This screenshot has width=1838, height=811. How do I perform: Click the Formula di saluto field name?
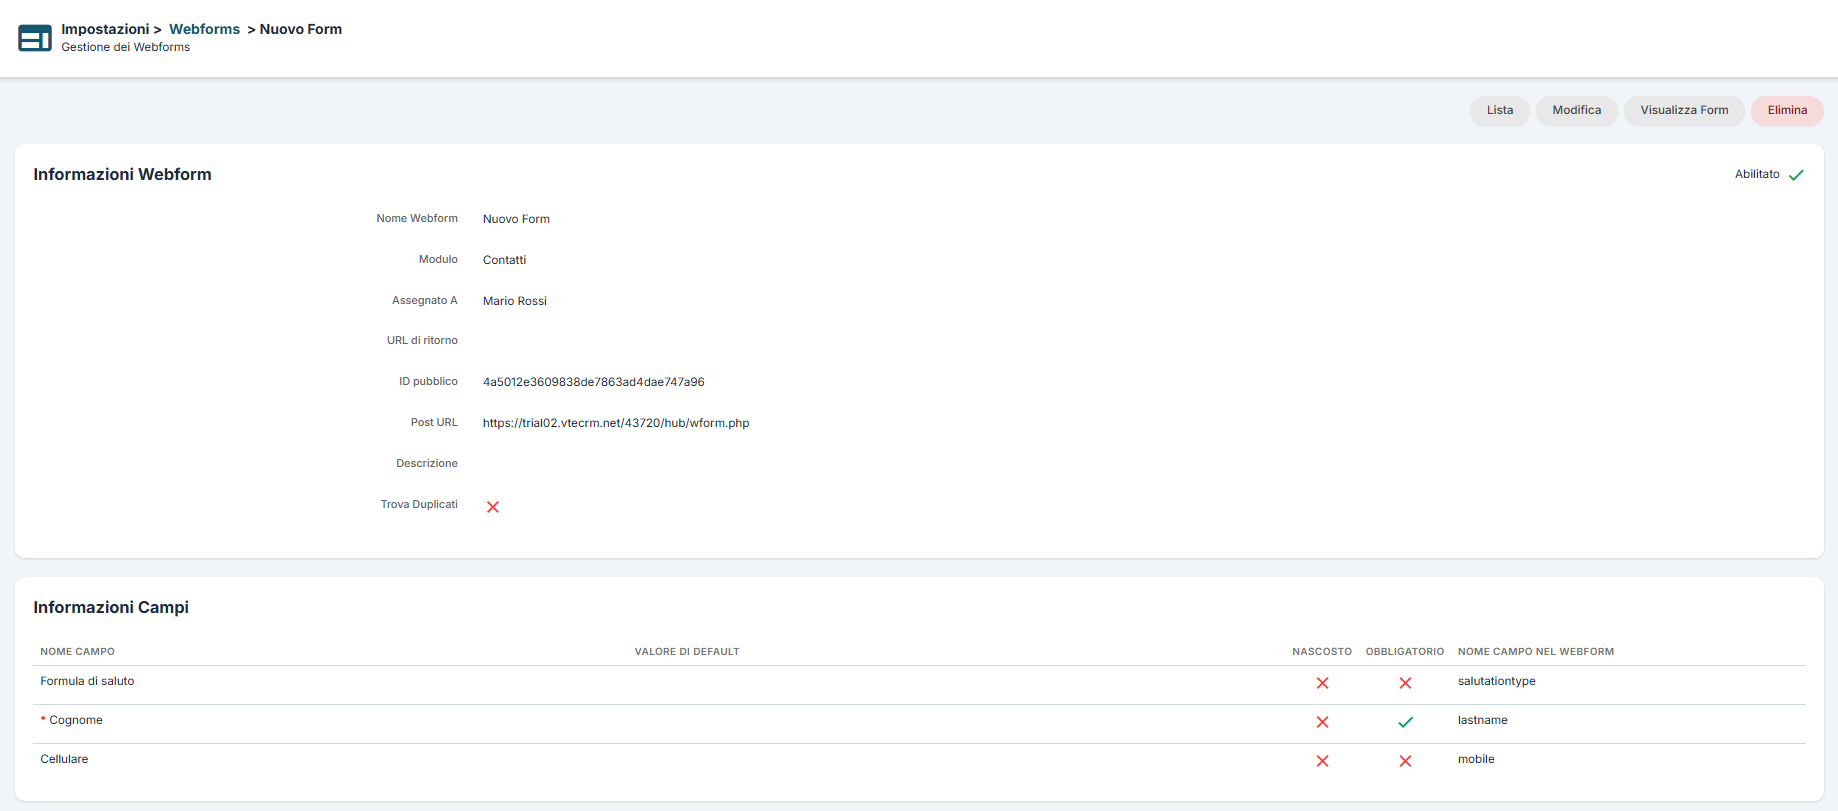87,681
